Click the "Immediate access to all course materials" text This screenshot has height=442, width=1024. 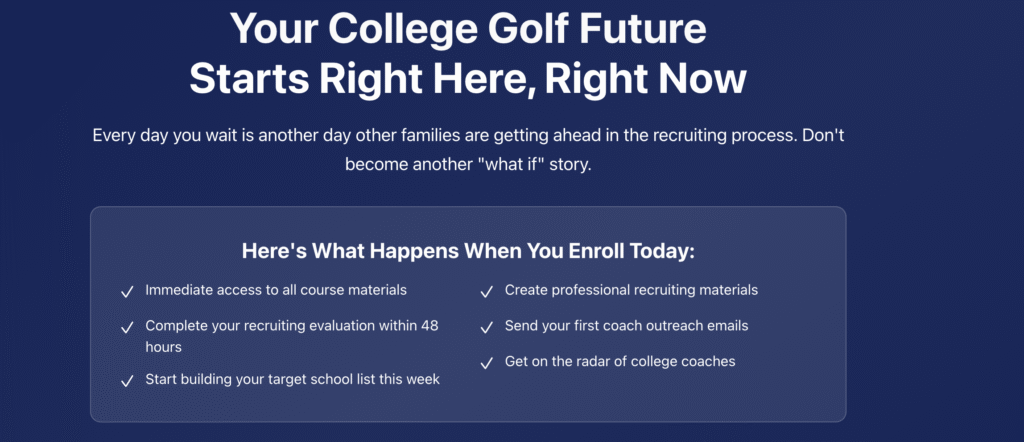tap(262, 290)
